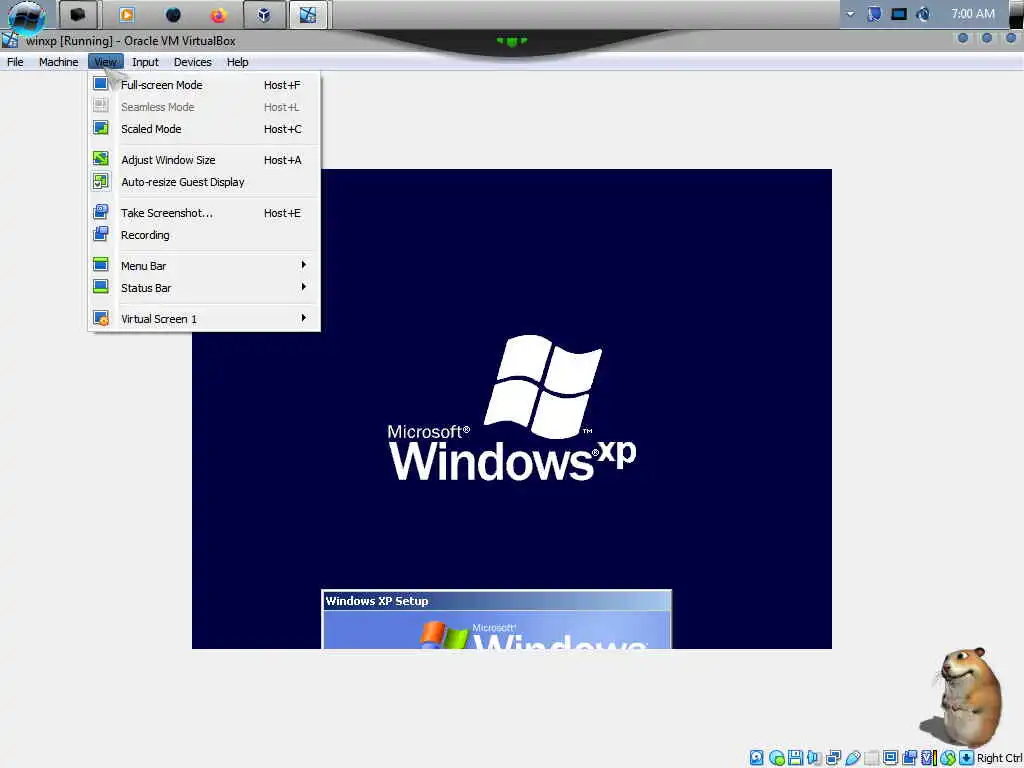Click the recording status bar icon
The width and height of the screenshot is (1024, 768).
909,758
